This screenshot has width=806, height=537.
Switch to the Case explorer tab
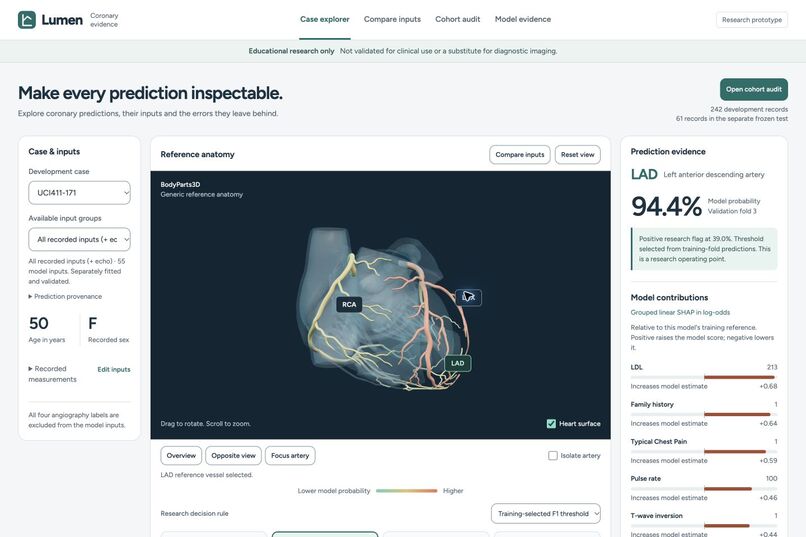click(x=324, y=20)
